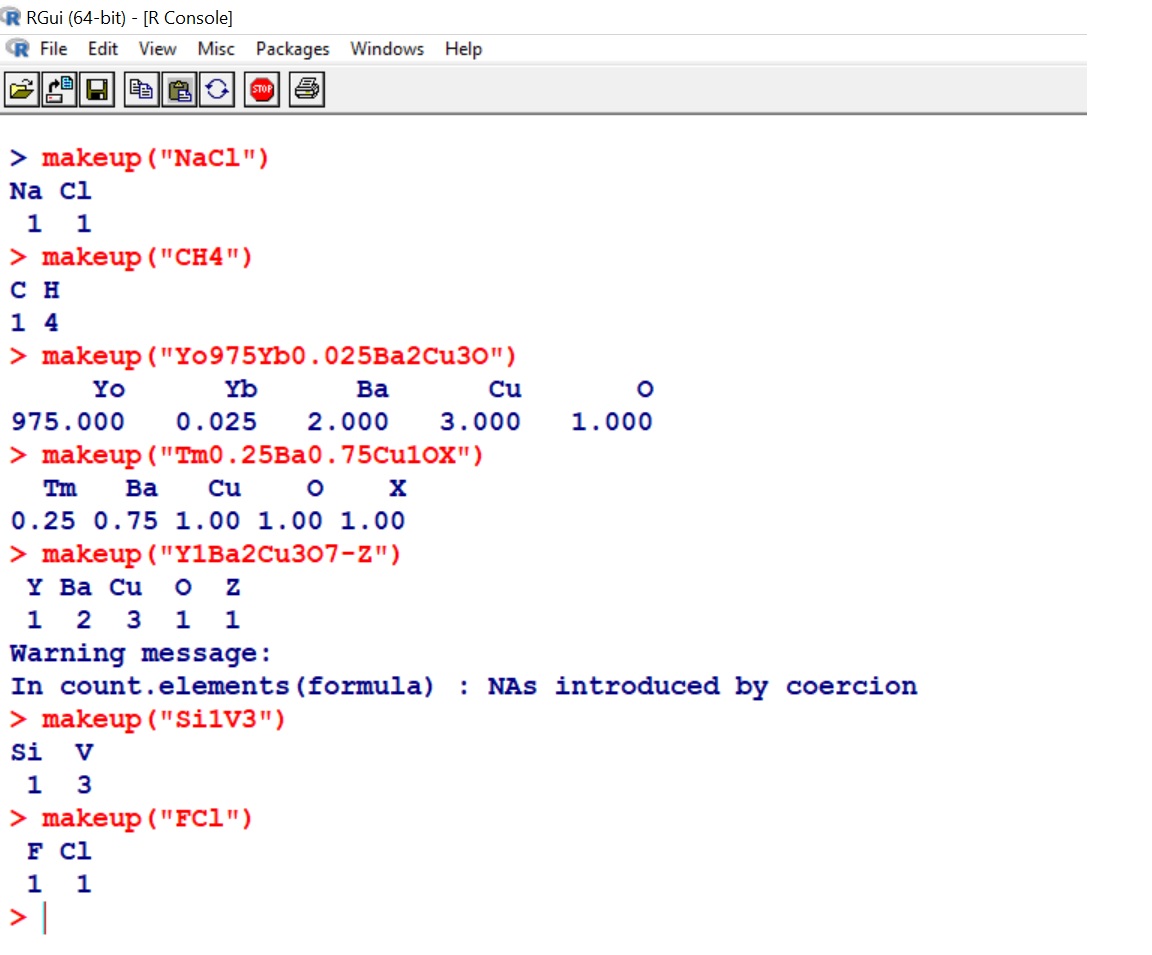This screenshot has height=955, width=1152.
Task: Click the Paste clipboard toolbar icon
Action: 179,91
